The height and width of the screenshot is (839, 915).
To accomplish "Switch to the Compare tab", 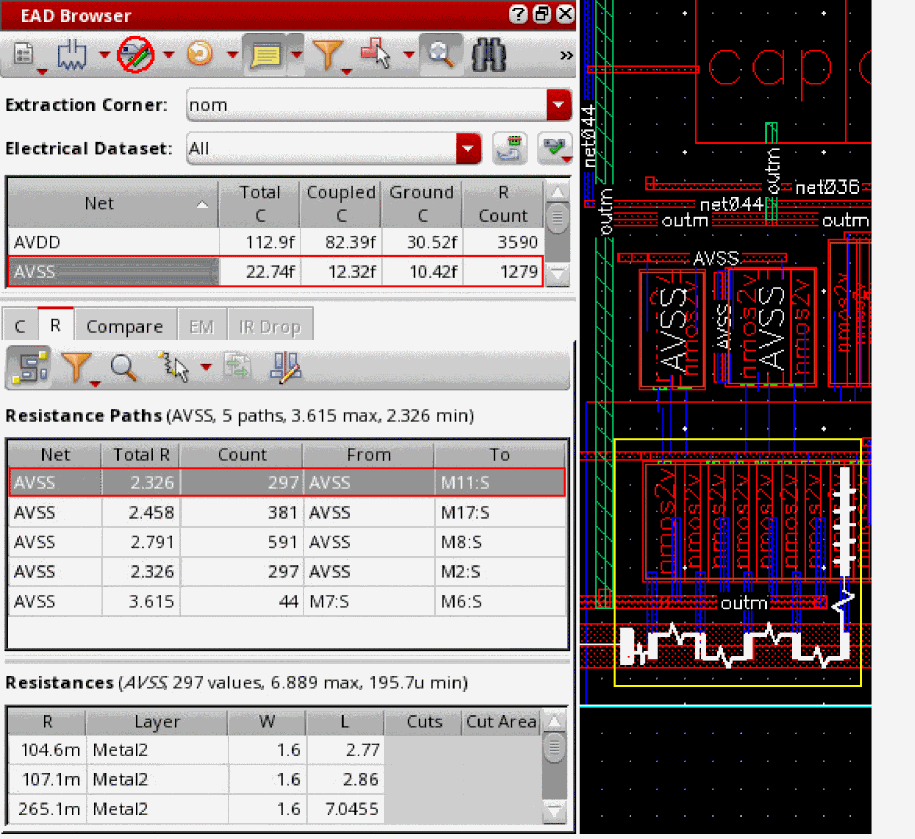I will pyautogui.click(x=124, y=326).
